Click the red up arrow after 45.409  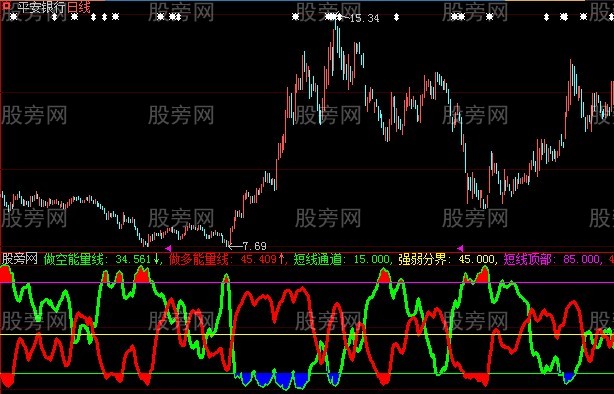click(281, 259)
